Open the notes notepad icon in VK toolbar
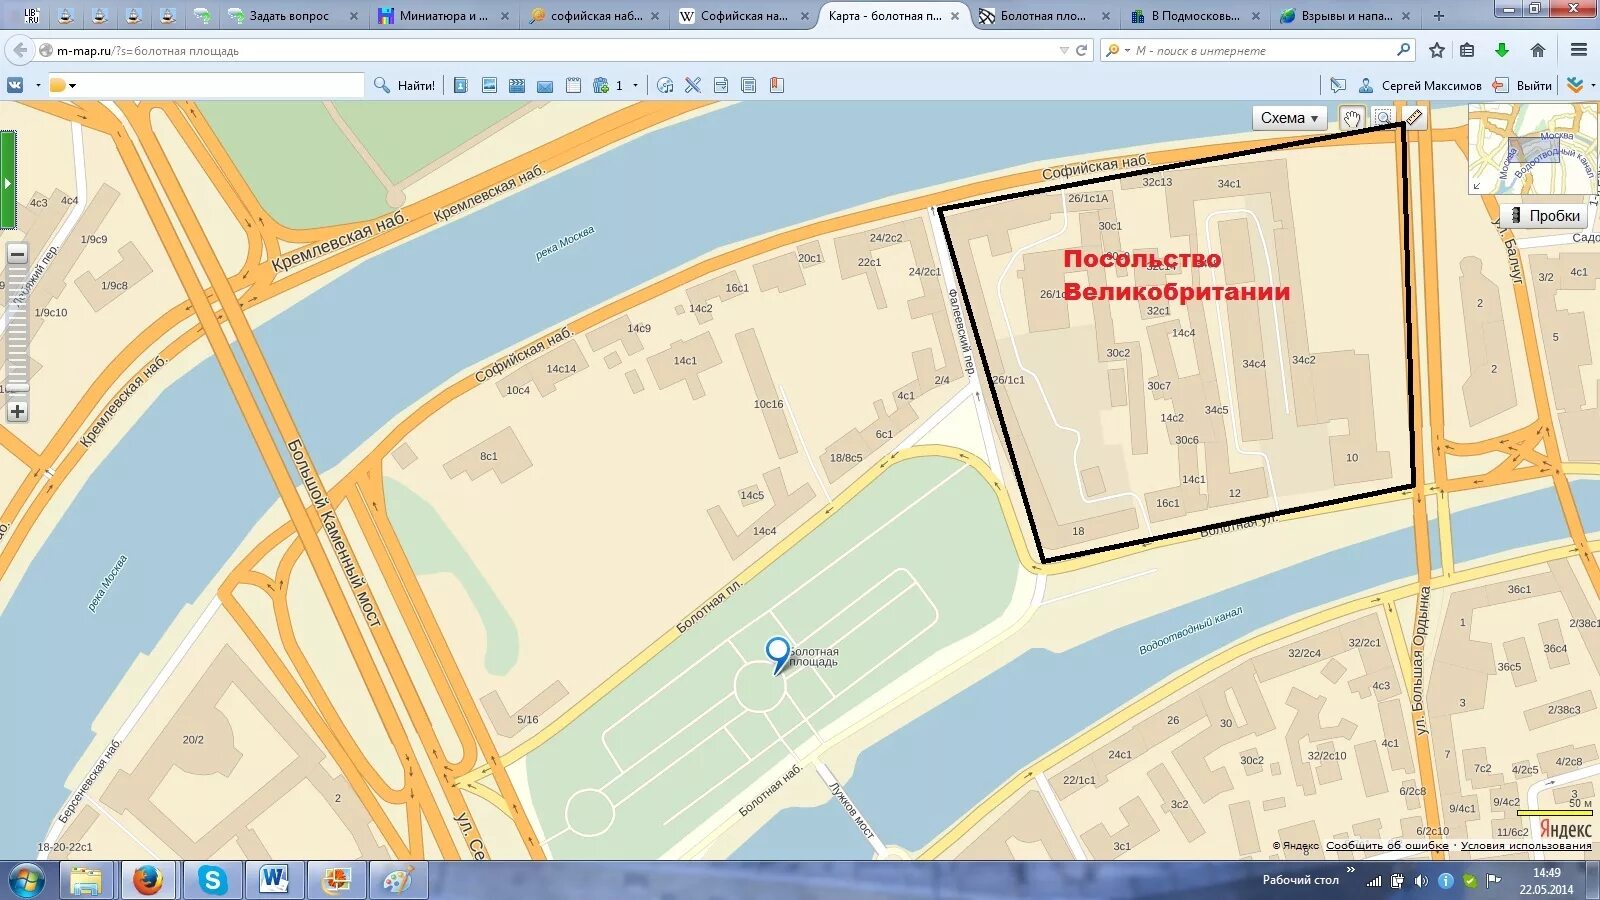Viewport: 1600px width, 900px height. click(573, 85)
